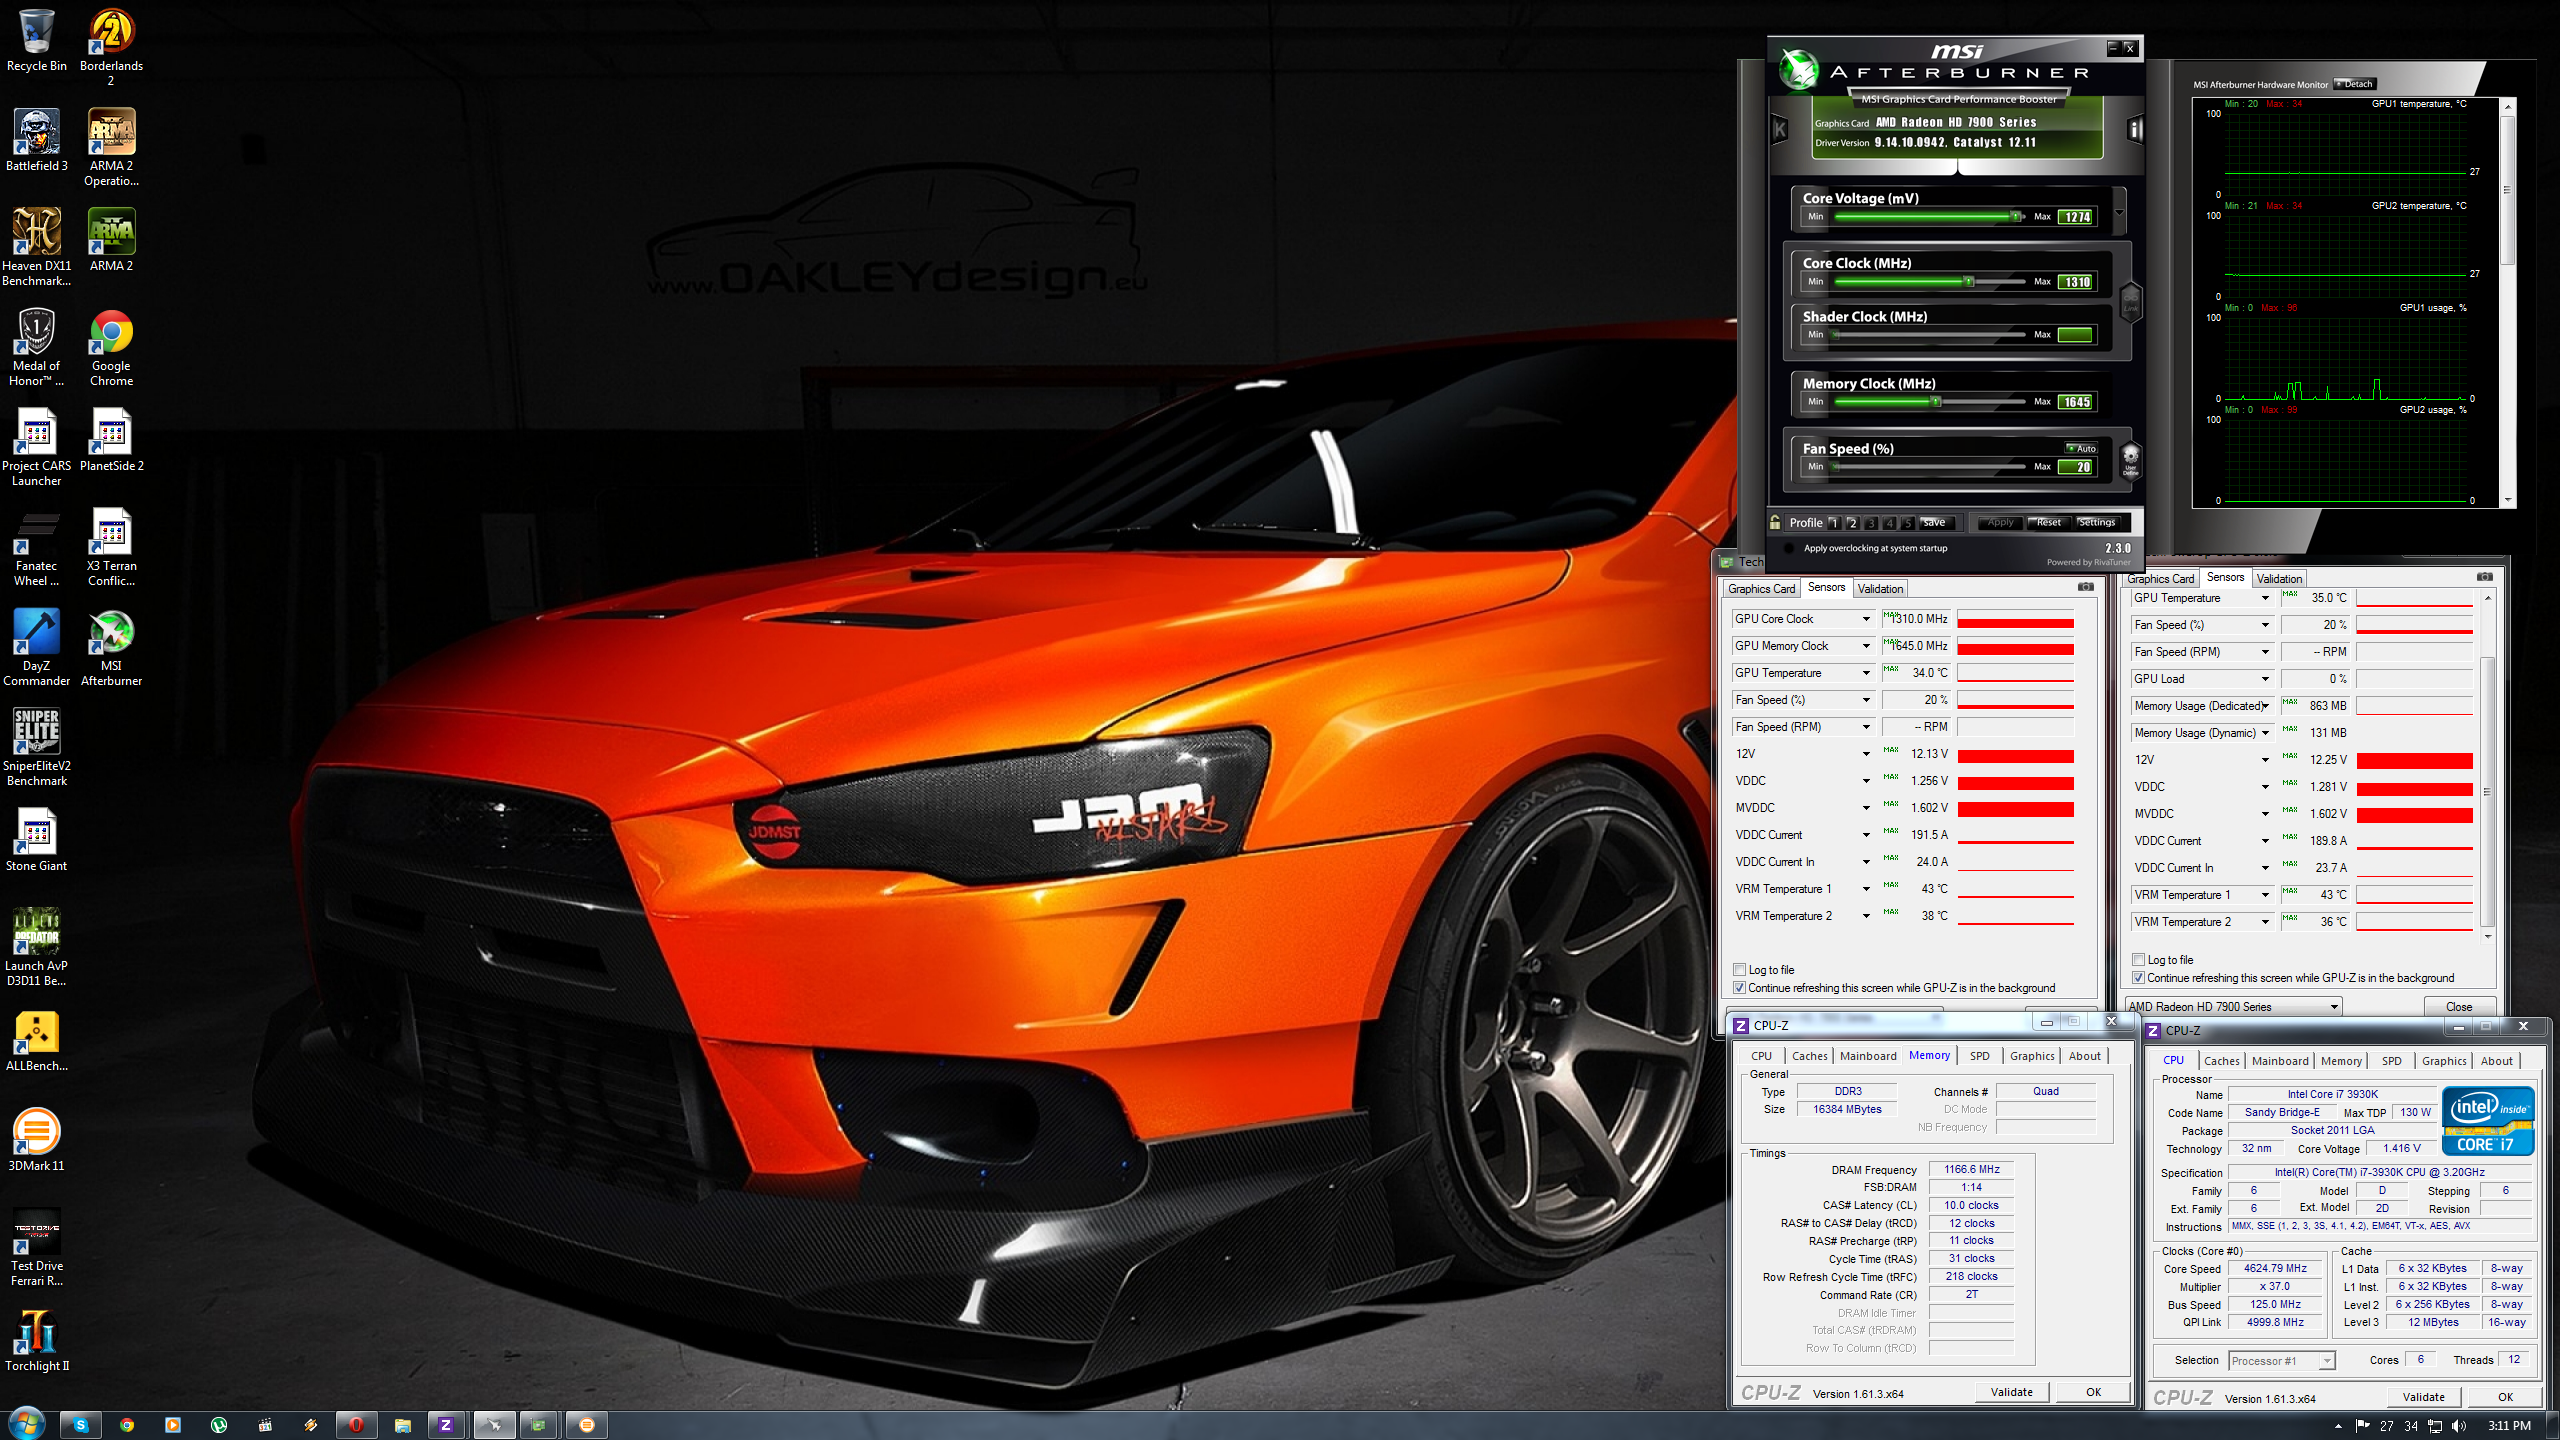Open AMD Radeon HD 7900 Series selector
The width and height of the screenshot is (2560, 1440).
2233,1007
